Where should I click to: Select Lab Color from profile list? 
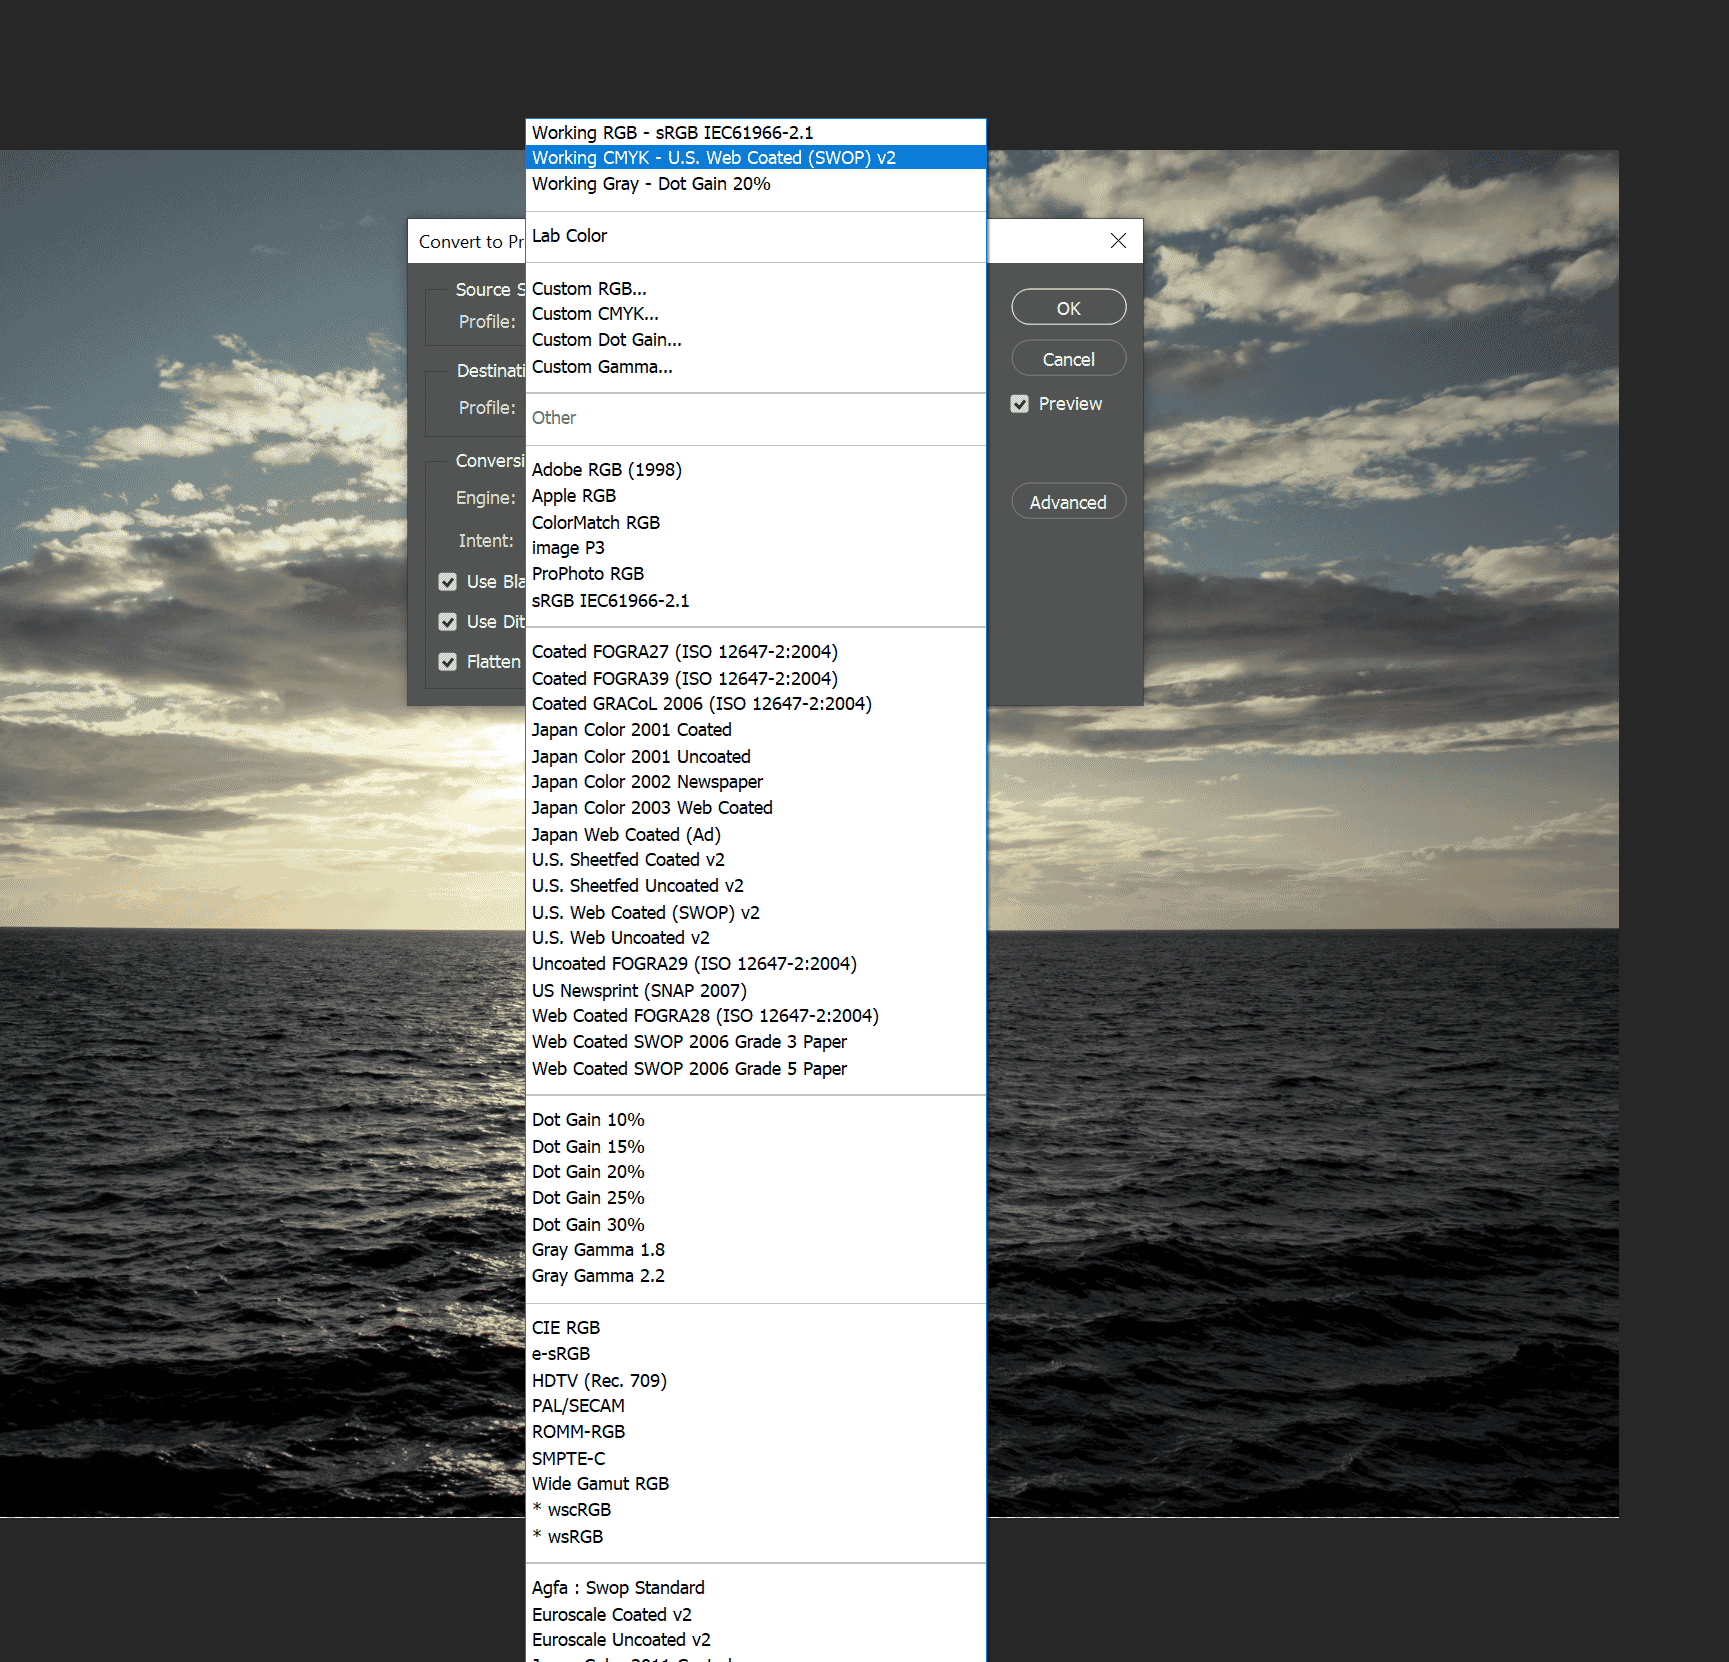pyautogui.click(x=569, y=236)
